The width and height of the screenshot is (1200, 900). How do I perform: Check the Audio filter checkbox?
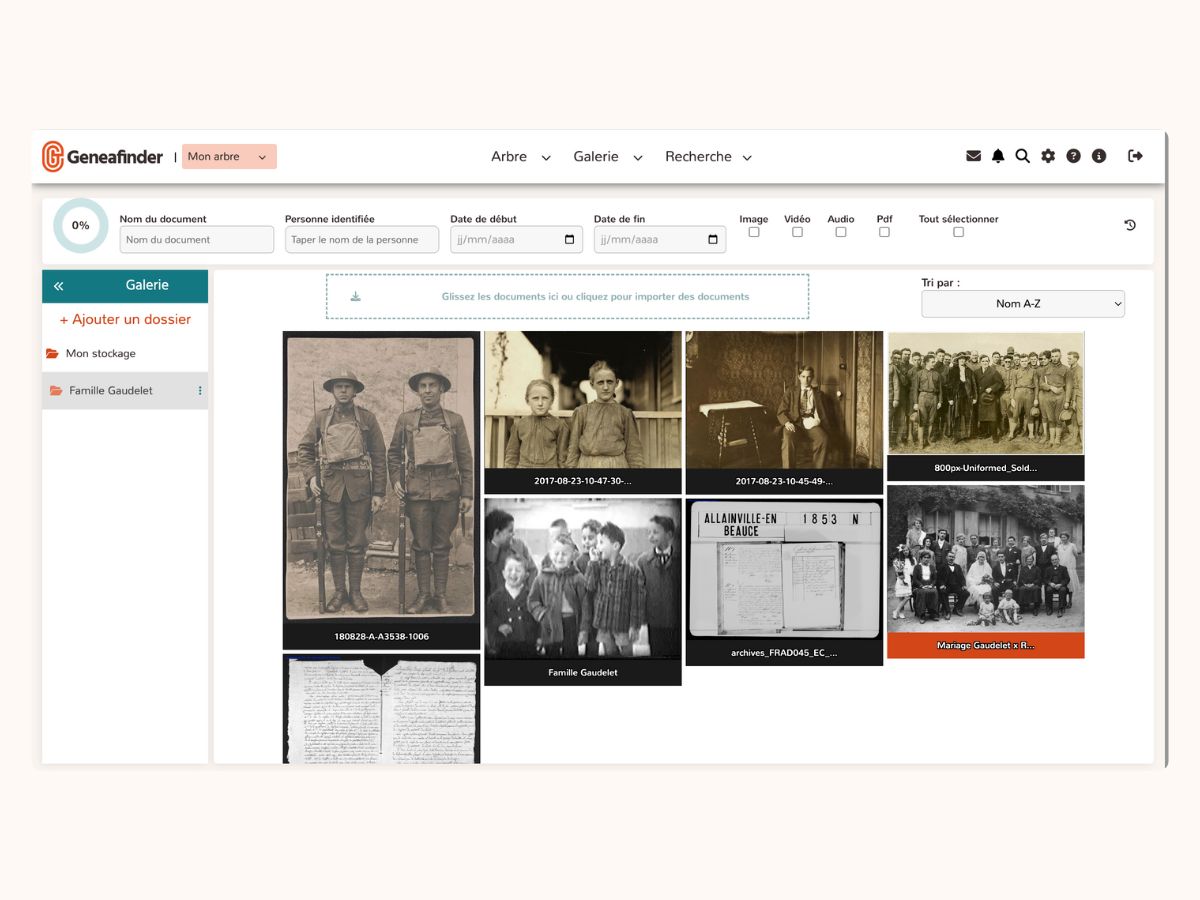tap(841, 231)
